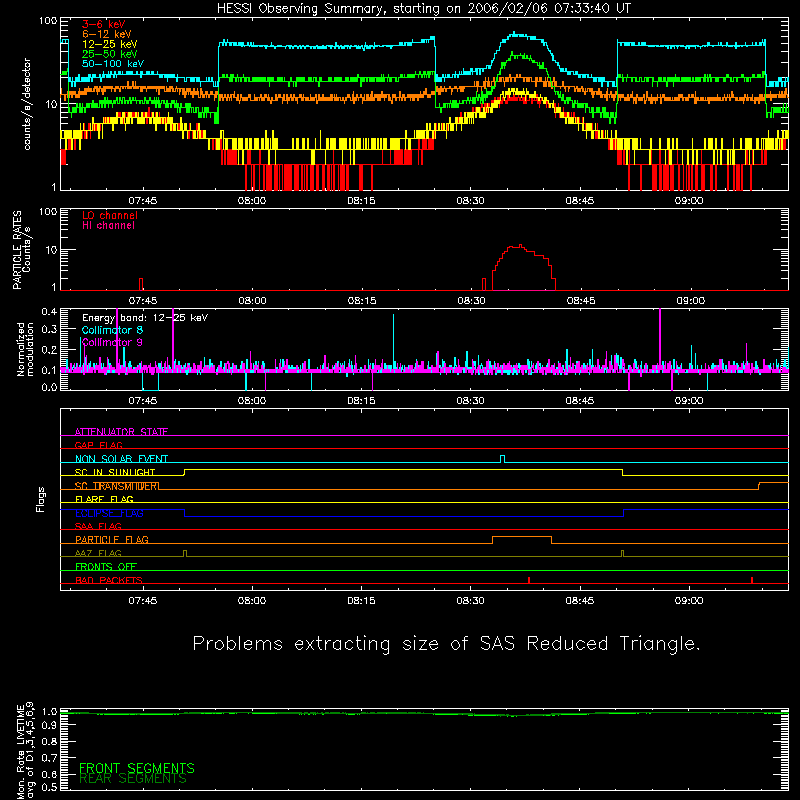Click the LO channel legend label

(110, 215)
